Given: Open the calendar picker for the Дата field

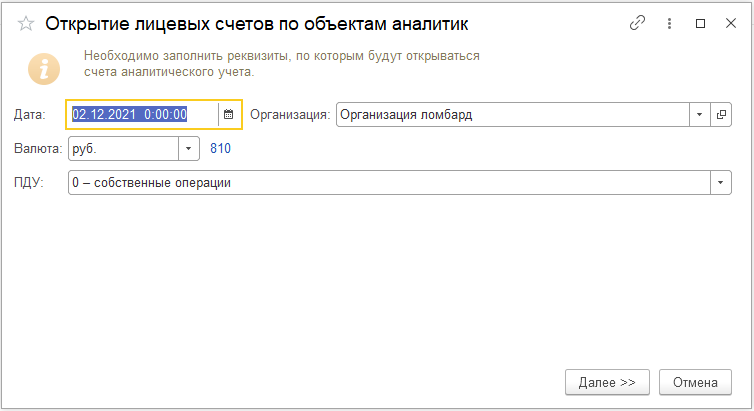Looking at the screenshot, I should pyautogui.click(x=229, y=114).
